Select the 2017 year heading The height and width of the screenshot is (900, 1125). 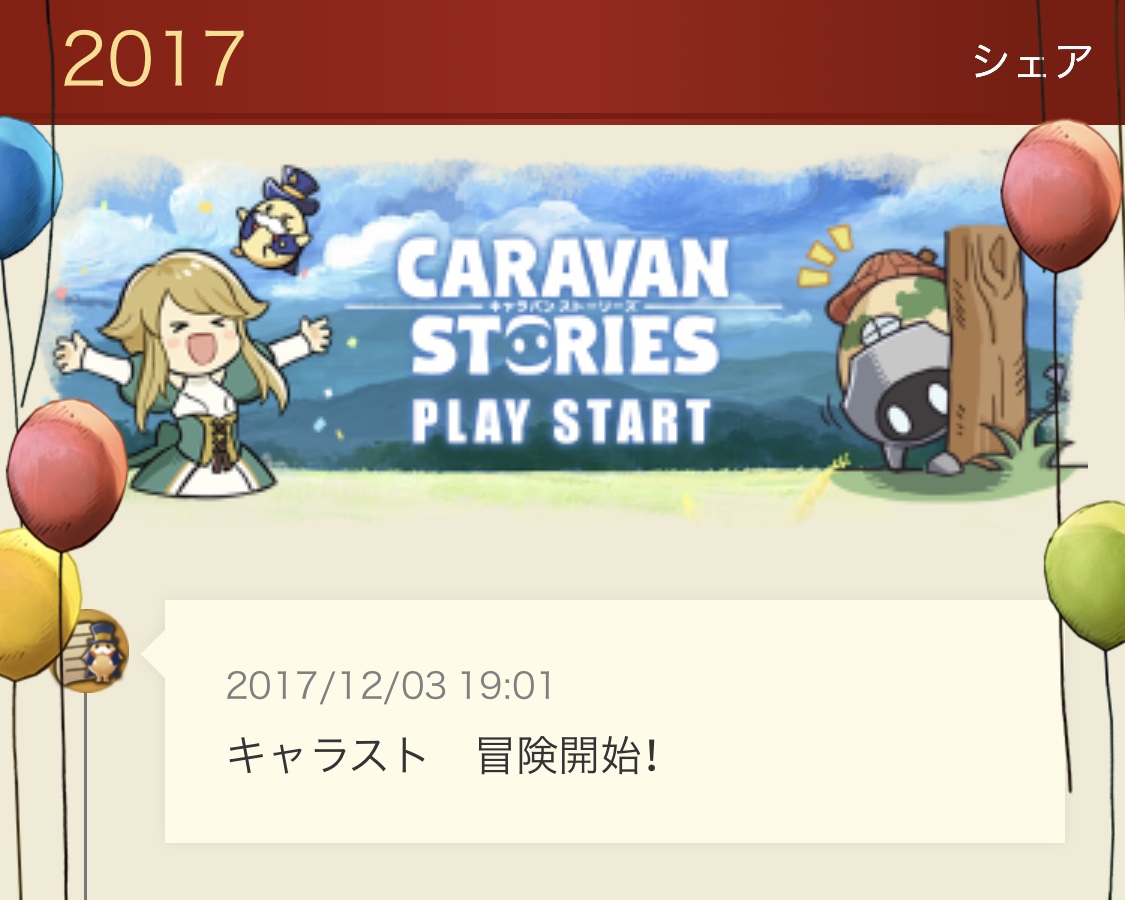[x=154, y=60]
